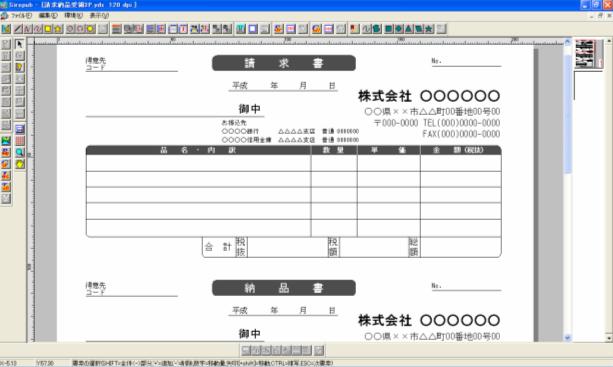Click the yellow diamond icon in palette
The width and height of the screenshot is (613, 367).
tap(20, 164)
